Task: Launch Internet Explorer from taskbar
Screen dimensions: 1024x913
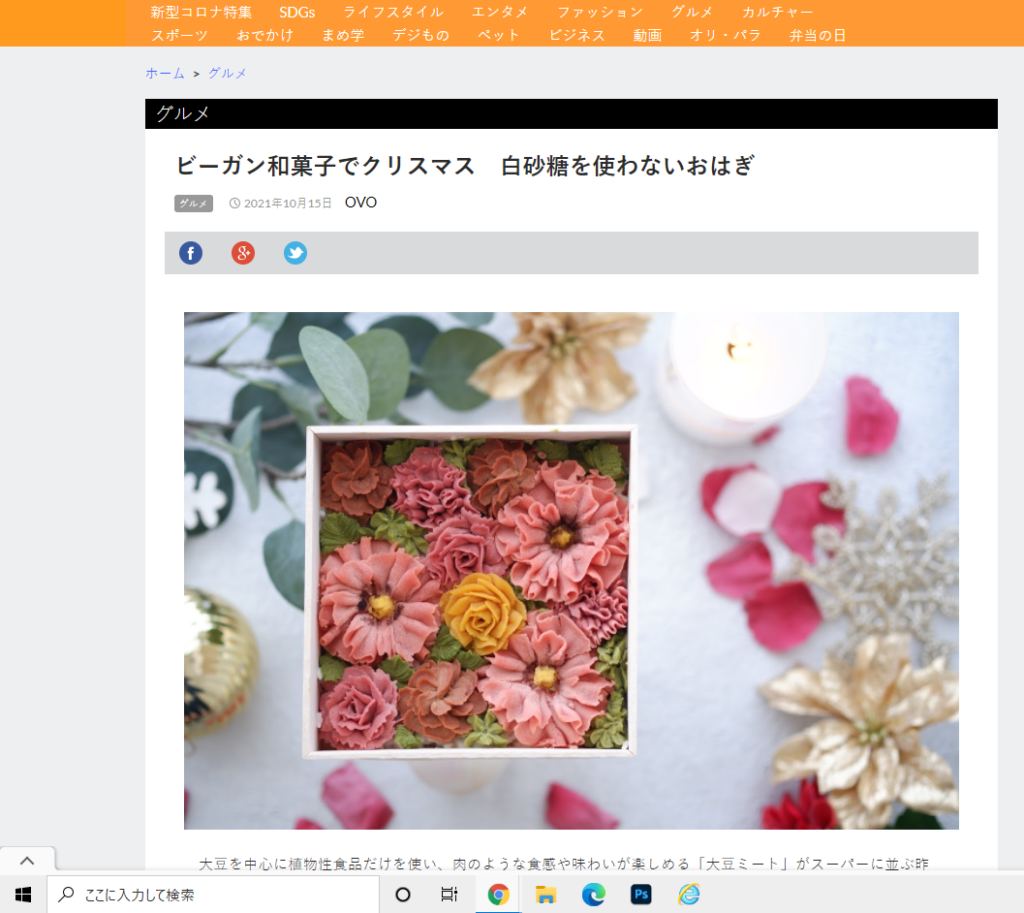Action: pos(688,894)
